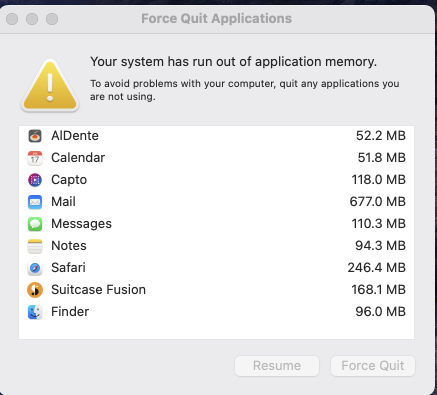The height and width of the screenshot is (395, 437).
Task: Select the Finder 96.0 MB value
Action: coord(381,312)
